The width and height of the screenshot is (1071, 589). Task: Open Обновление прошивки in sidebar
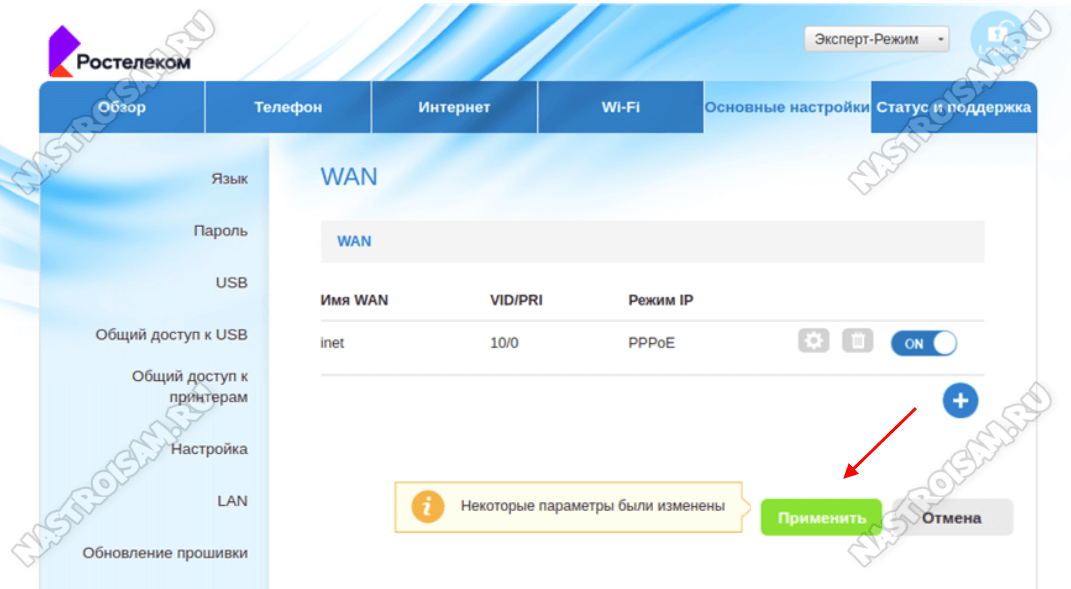tap(165, 553)
